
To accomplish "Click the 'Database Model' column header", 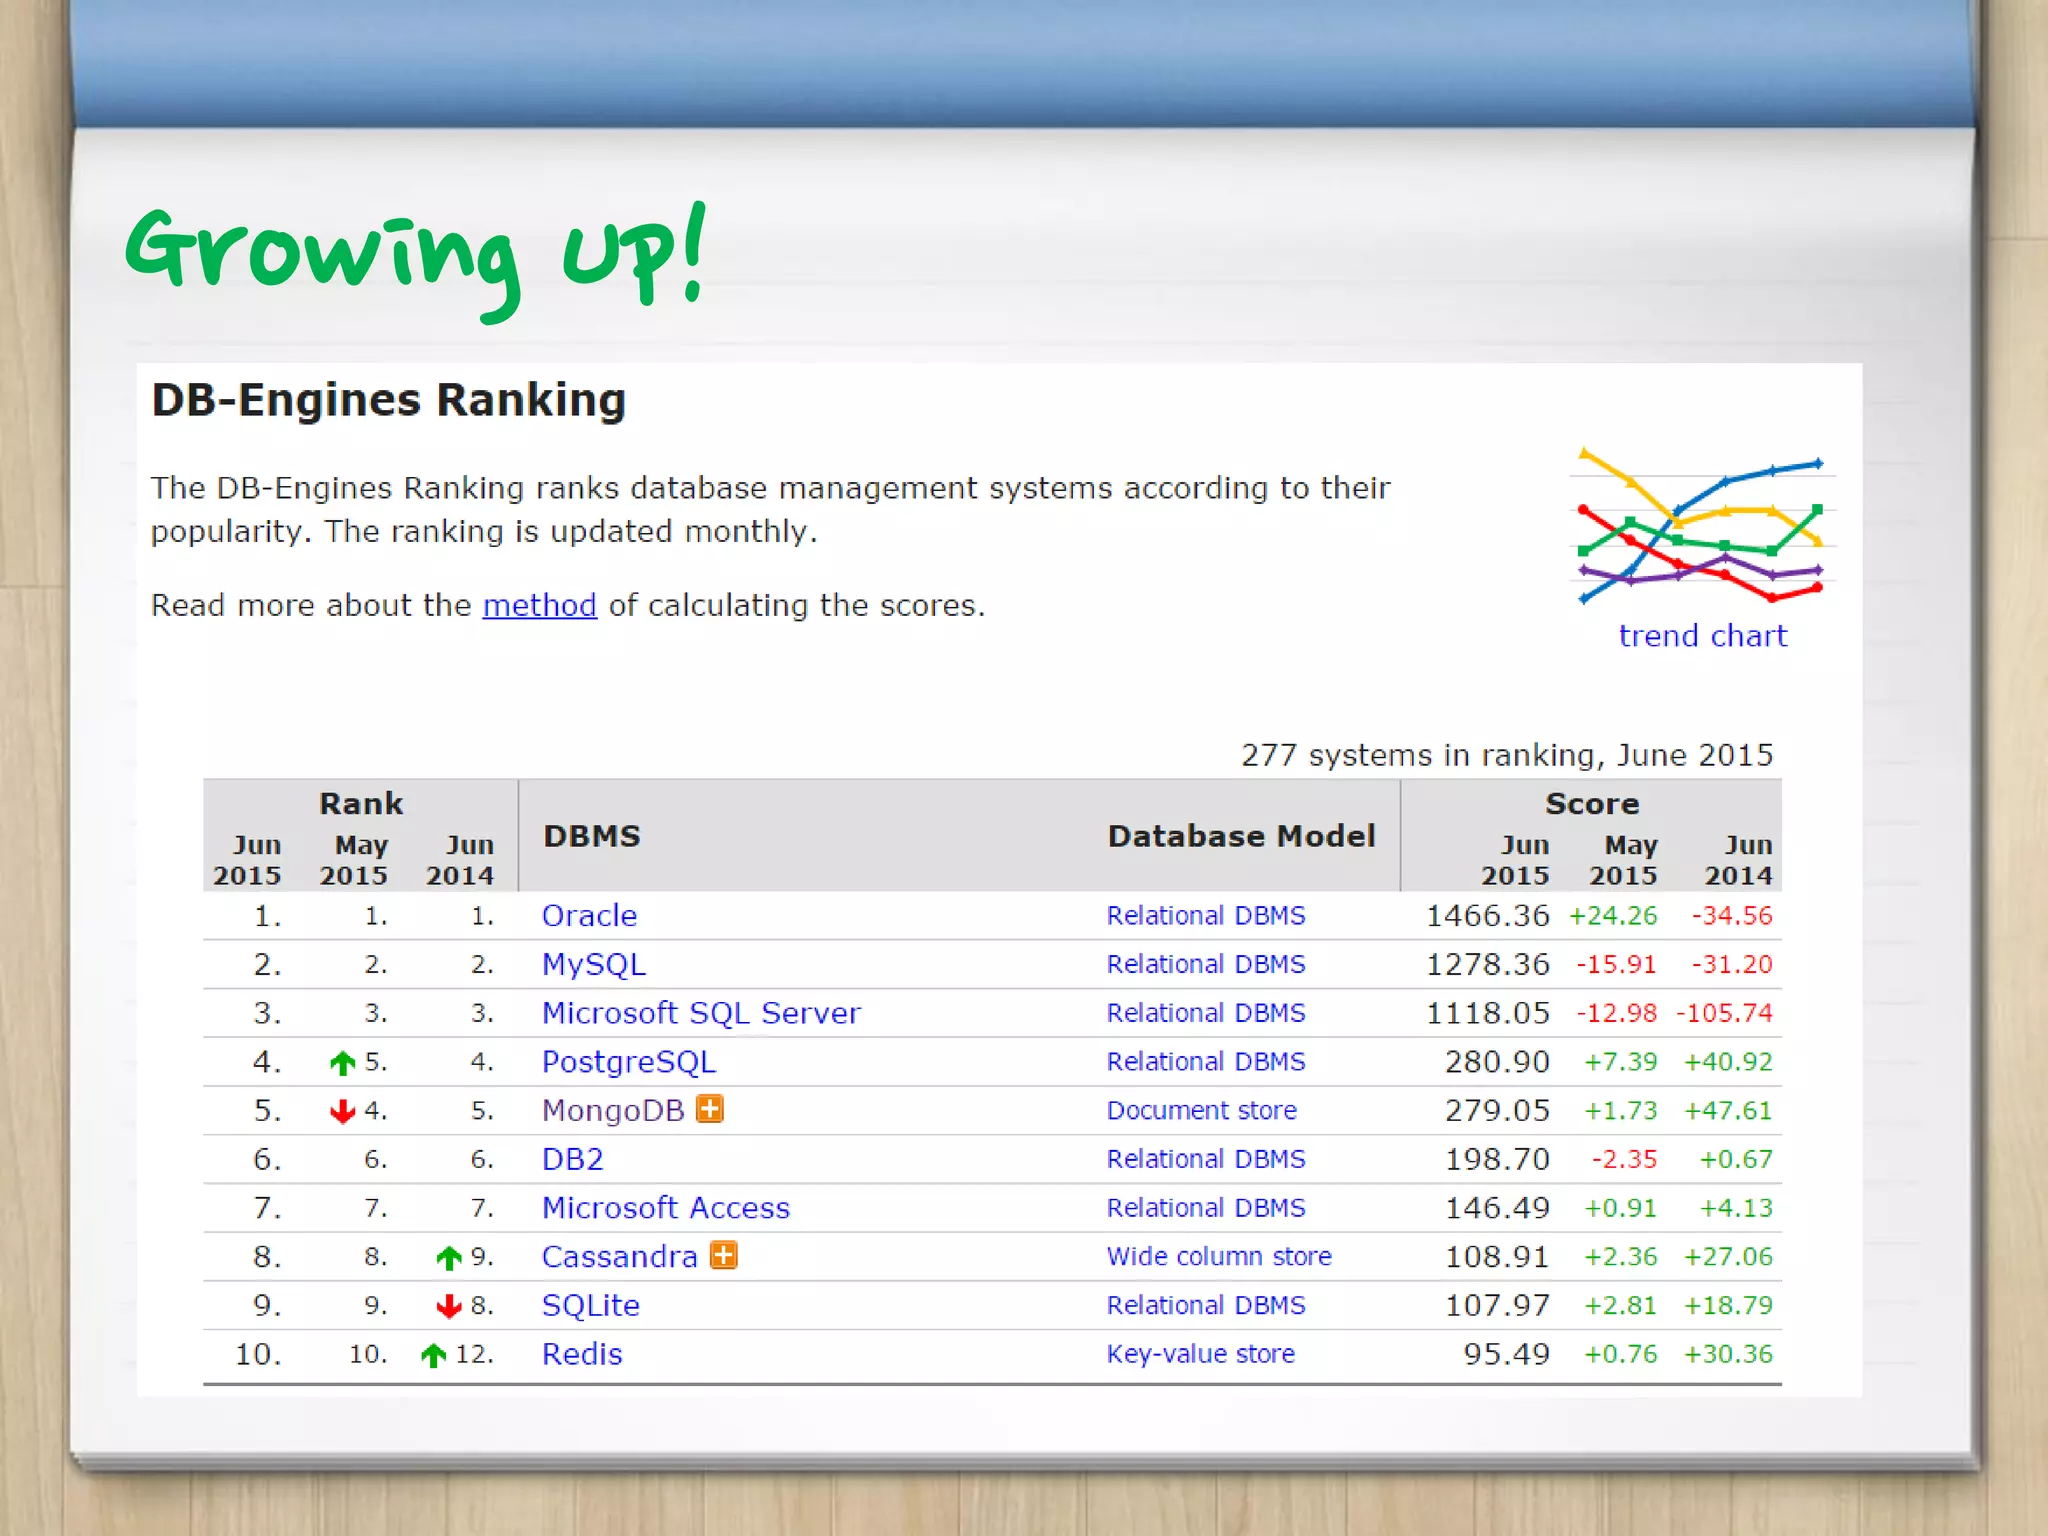I will point(1241,836).
